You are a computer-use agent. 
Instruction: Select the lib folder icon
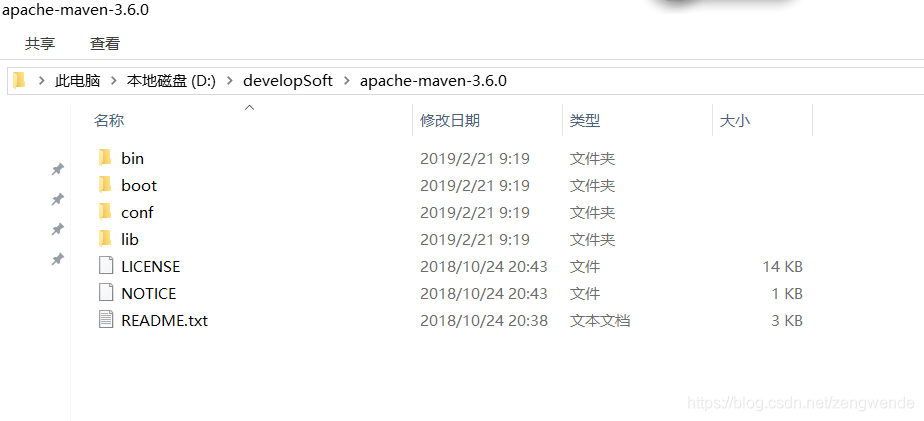pyautogui.click(x=105, y=239)
